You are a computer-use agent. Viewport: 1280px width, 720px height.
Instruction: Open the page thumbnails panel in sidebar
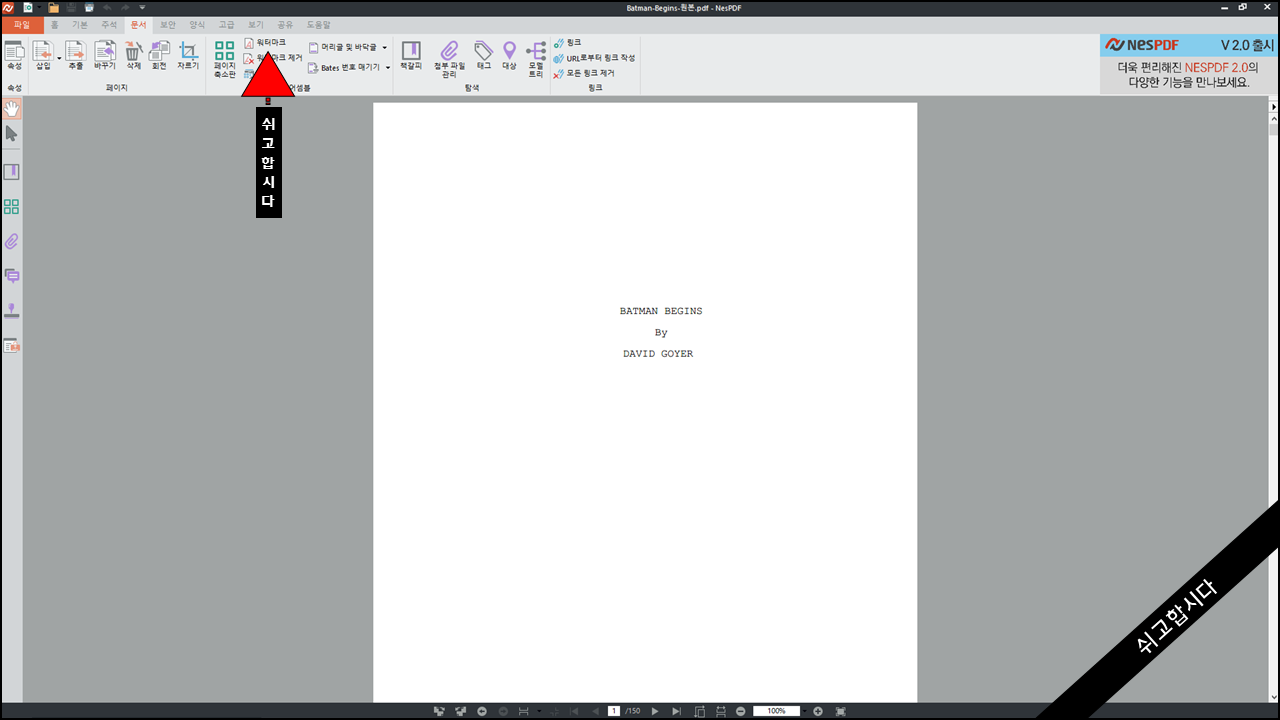[x=12, y=207]
